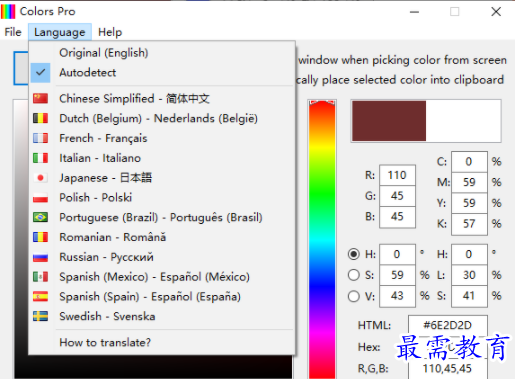The image size is (518, 379).
Task: Click the vertical hue slider bar
Action: (322, 239)
